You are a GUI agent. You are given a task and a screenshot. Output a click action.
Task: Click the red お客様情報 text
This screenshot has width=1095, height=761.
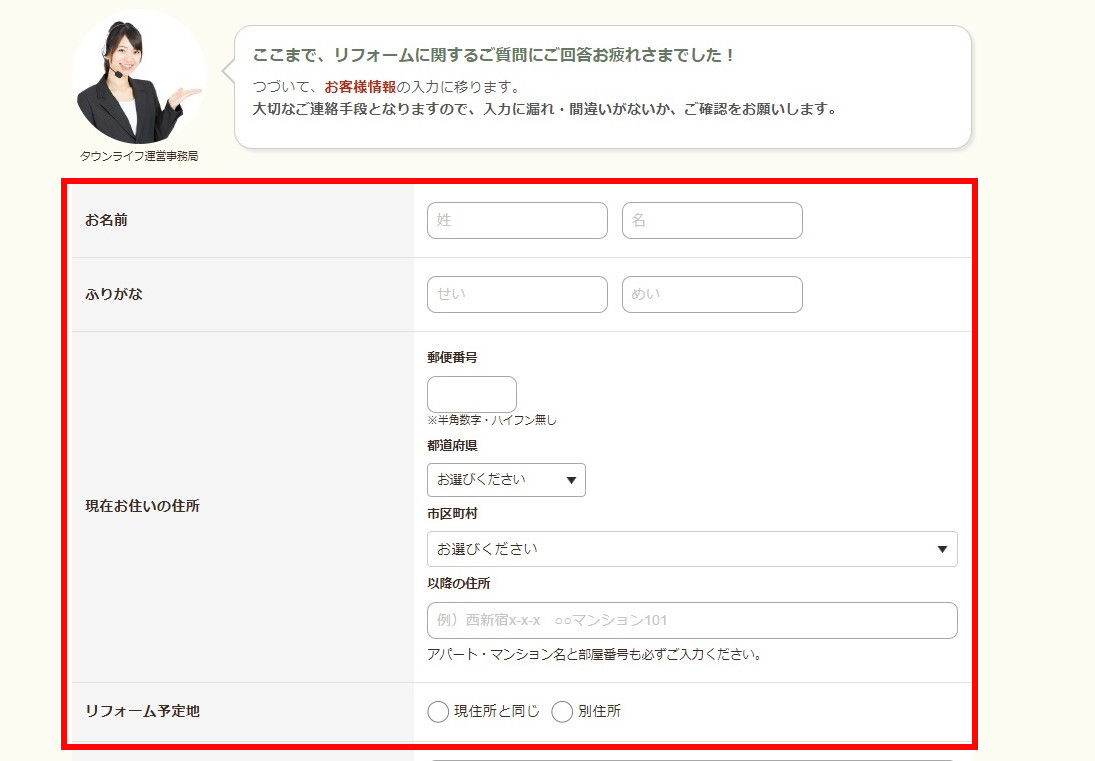point(360,87)
